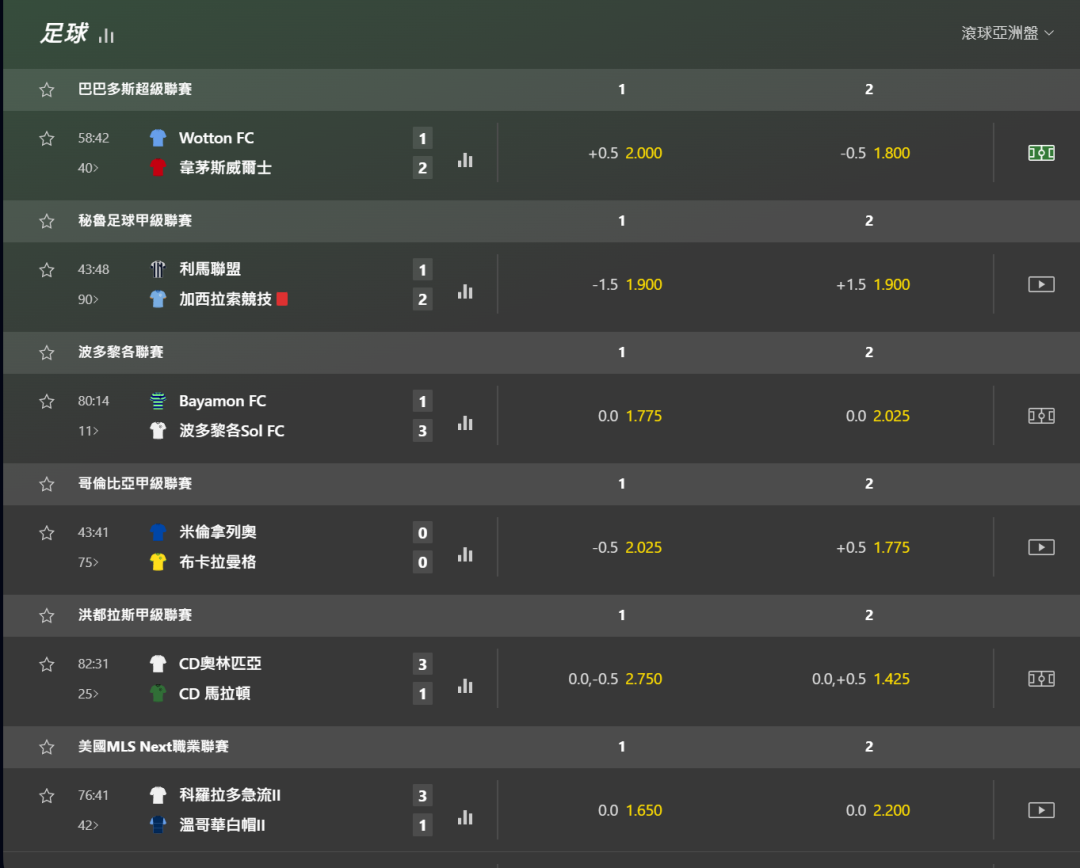The height and width of the screenshot is (868, 1080).
Task: Open the 美國MLS Next職業聯賽 league header
Action: tap(153, 747)
